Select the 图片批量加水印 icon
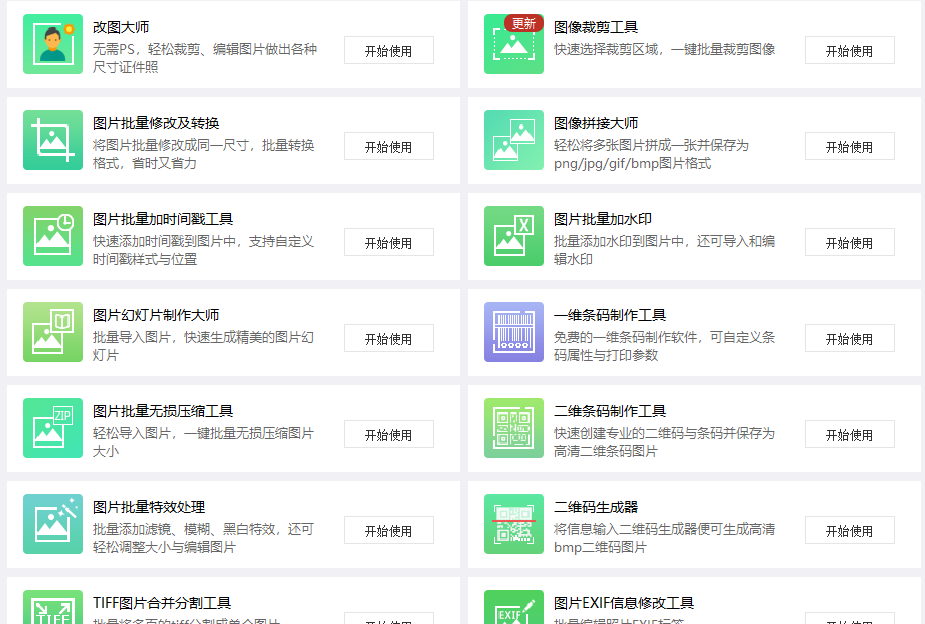Viewport: 925px width, 624px height. [x=514, y=236]
